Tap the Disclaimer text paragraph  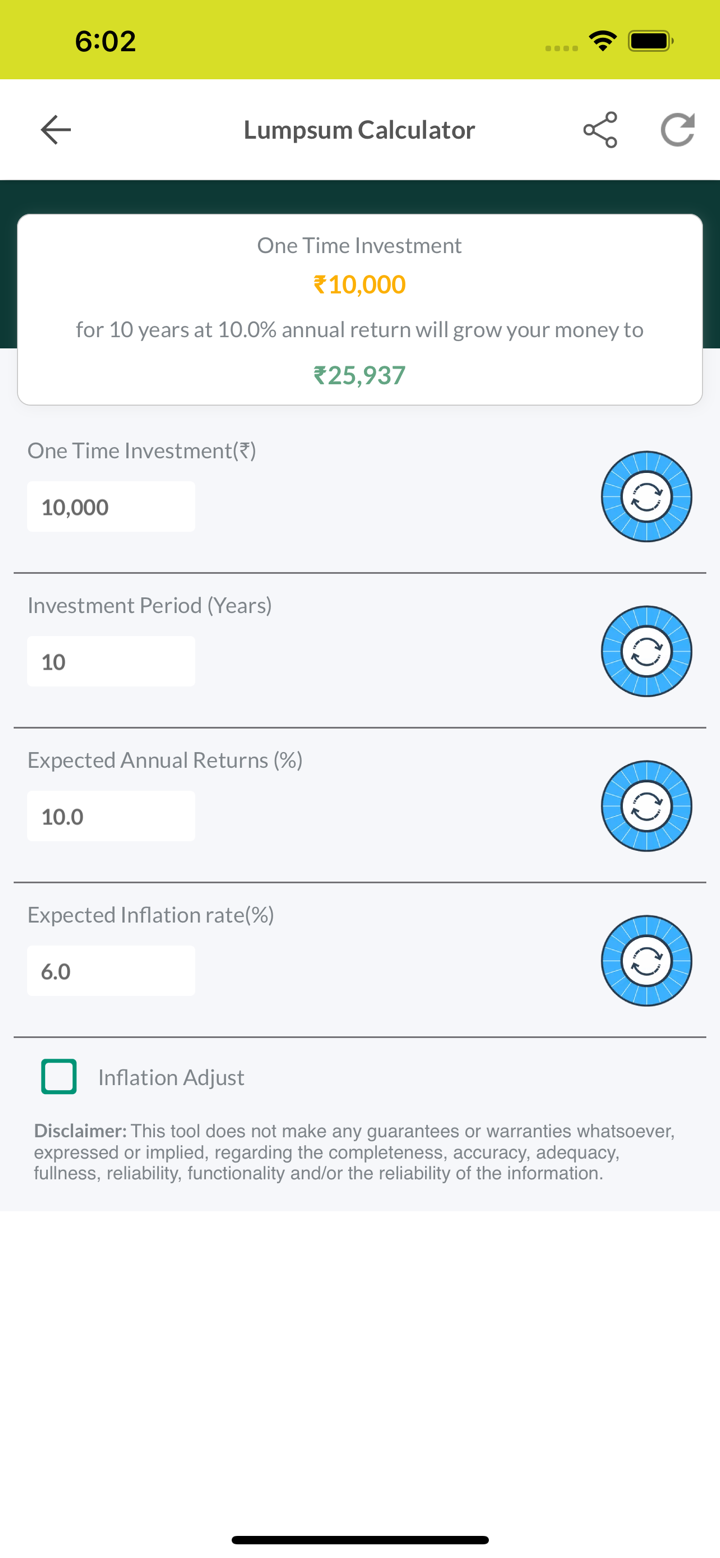click(355, 1152)
